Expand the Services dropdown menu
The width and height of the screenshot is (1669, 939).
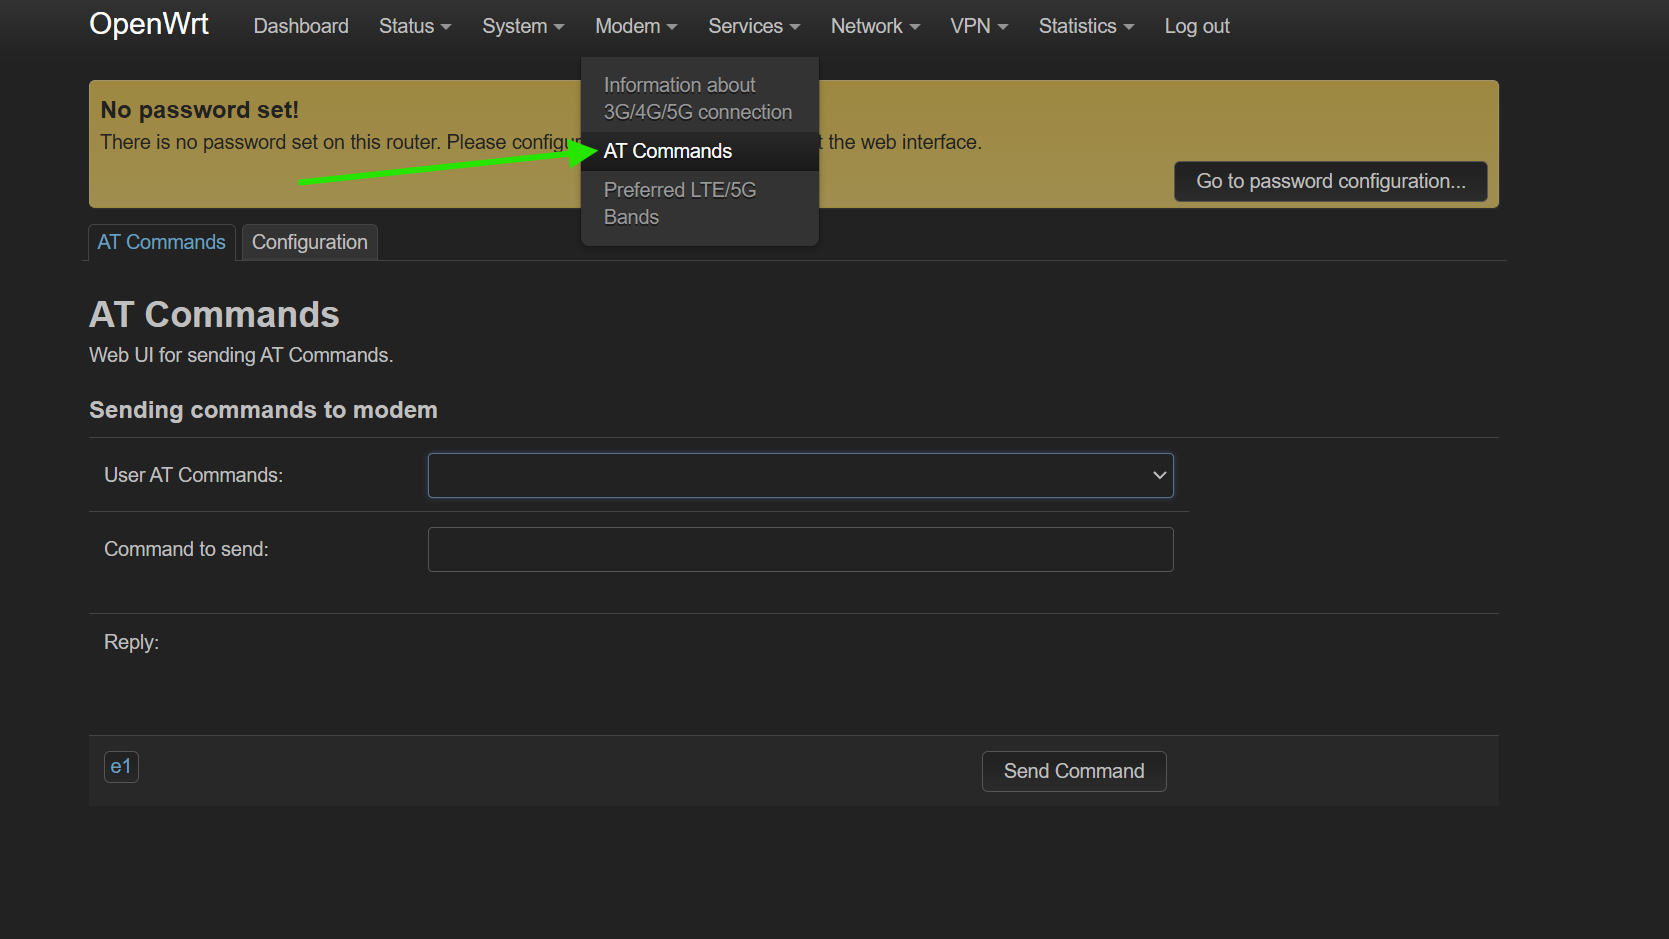754,26
